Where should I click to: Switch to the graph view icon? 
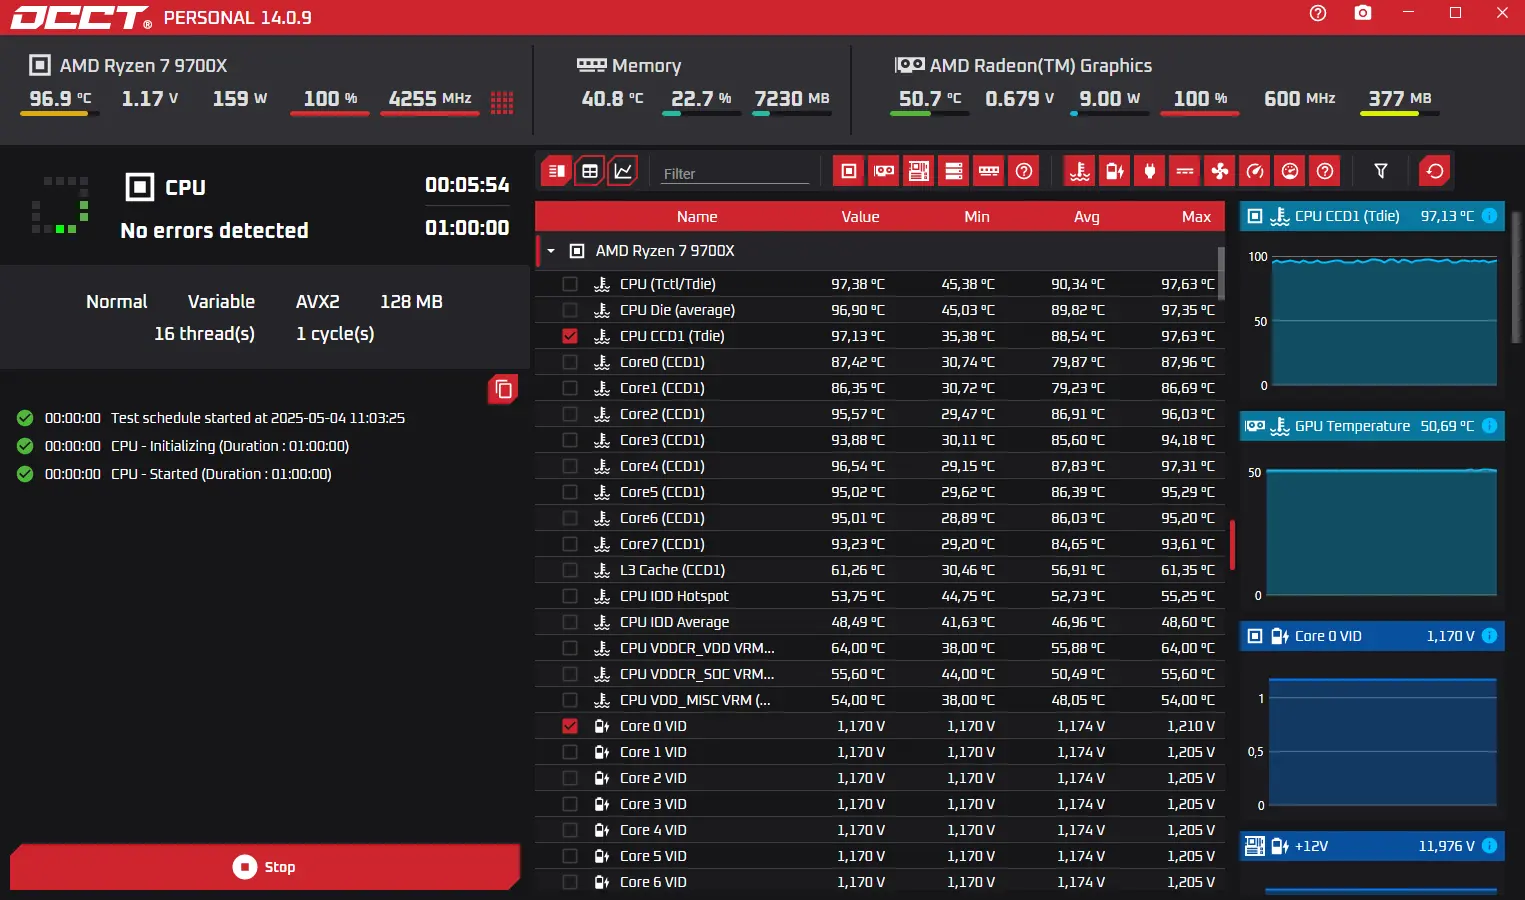pos(623,171)
